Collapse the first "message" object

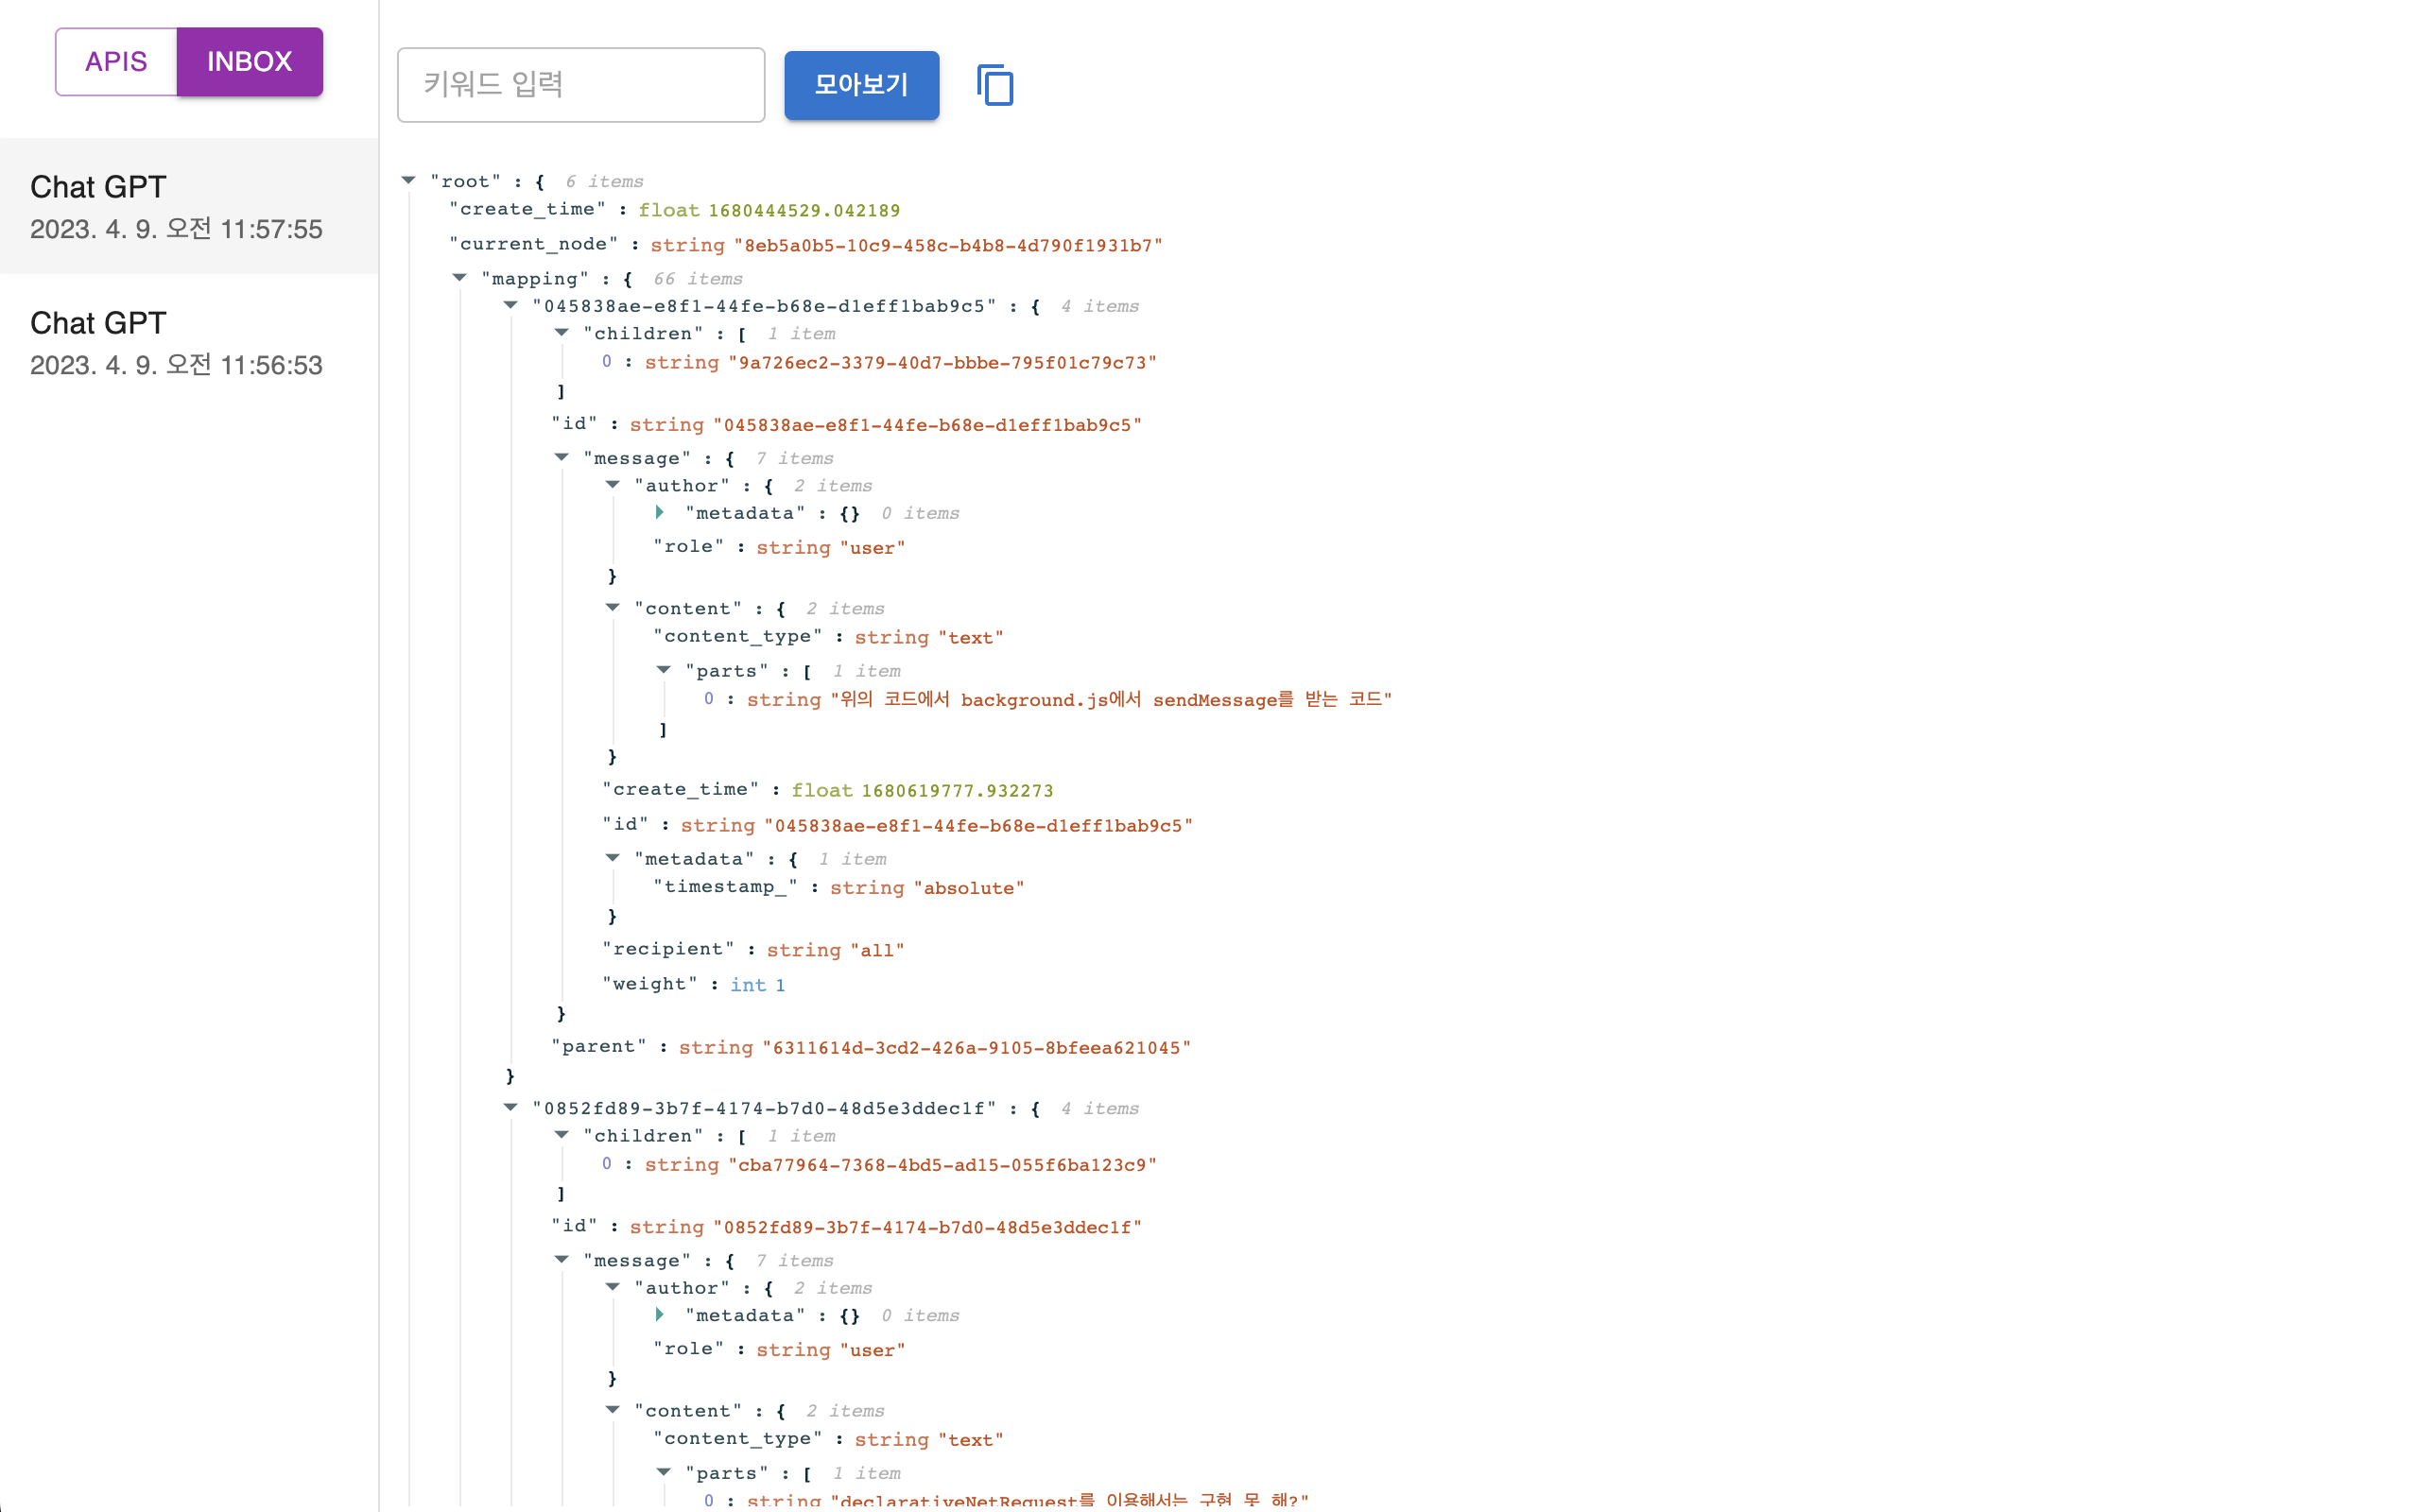pyautogui.click(x=562, y=457)
